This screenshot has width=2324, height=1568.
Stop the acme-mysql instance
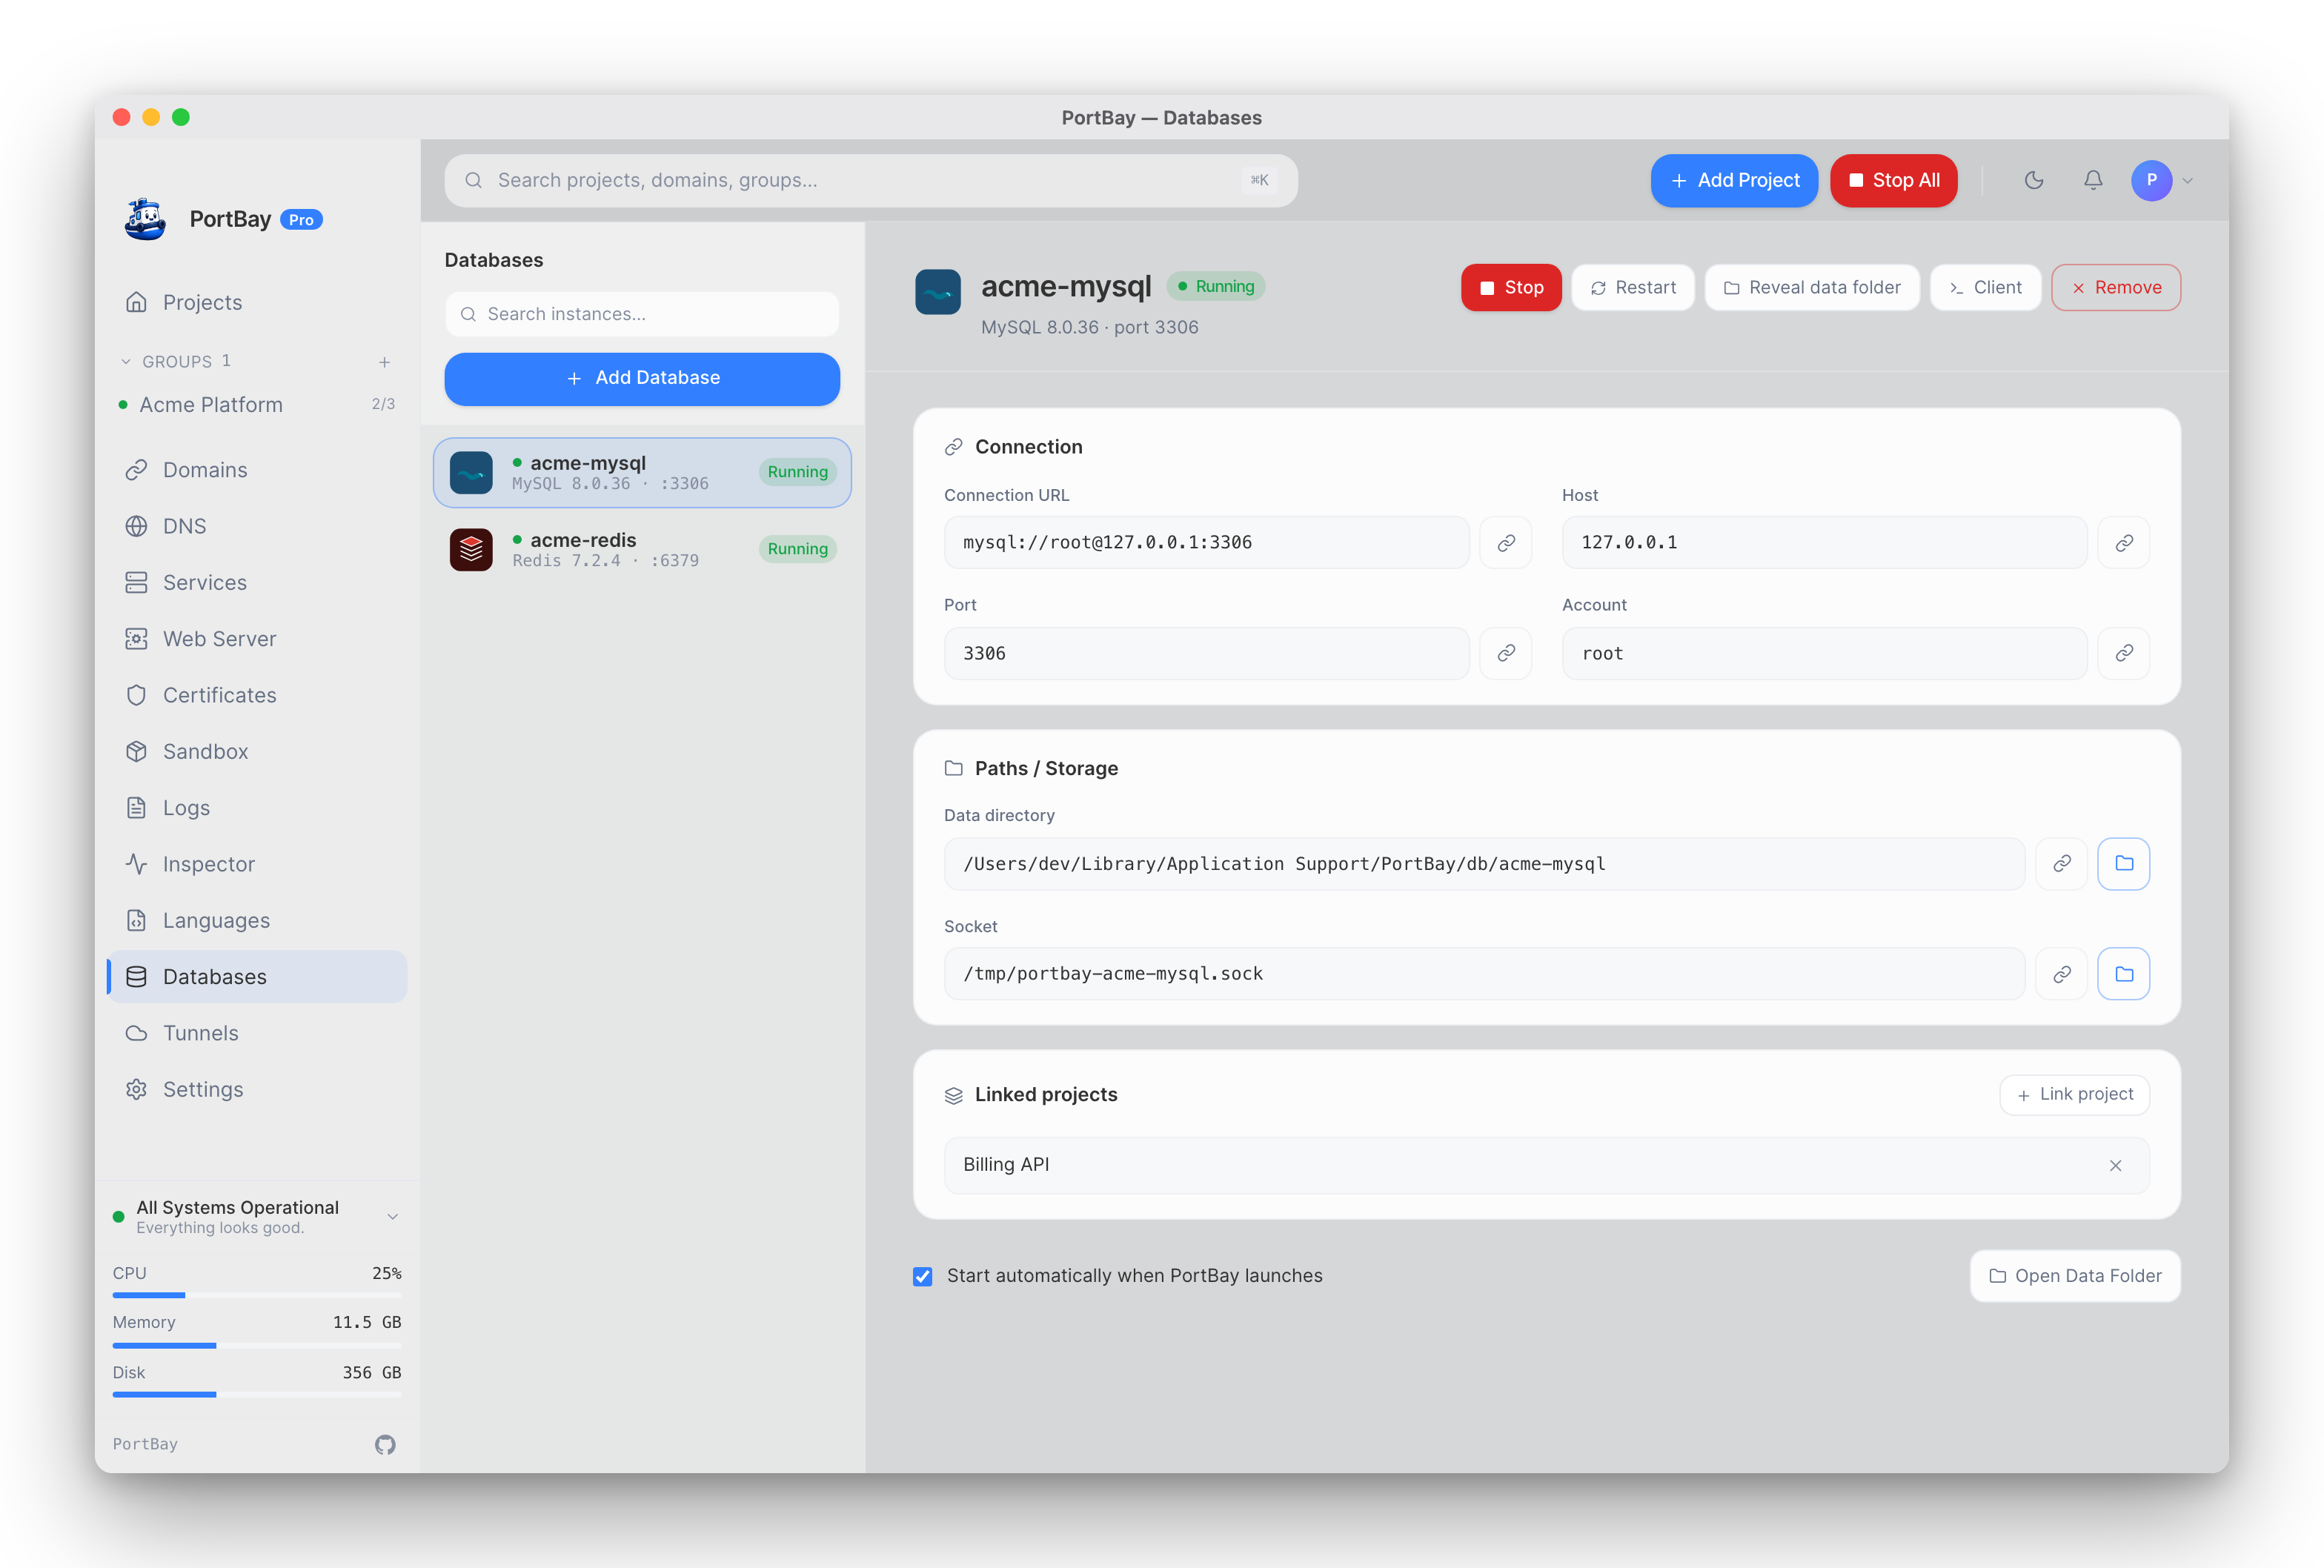pos(1511,288)
